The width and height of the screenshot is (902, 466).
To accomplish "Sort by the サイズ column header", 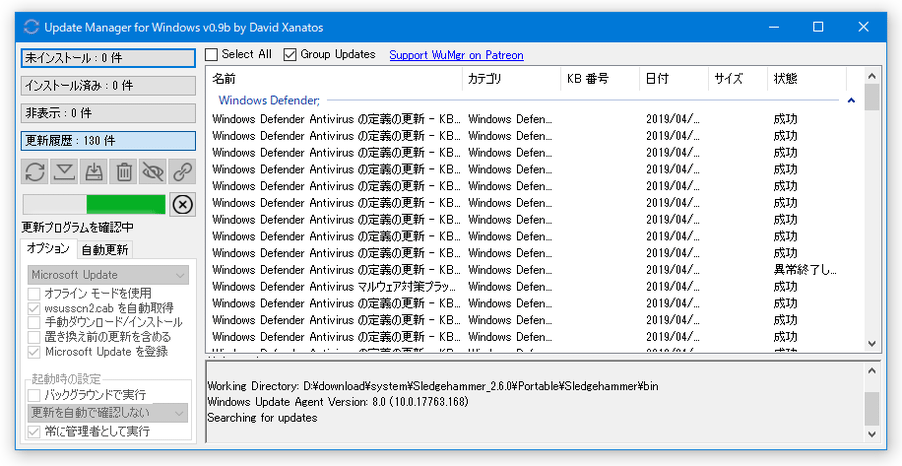I will [x=737, y=79].
